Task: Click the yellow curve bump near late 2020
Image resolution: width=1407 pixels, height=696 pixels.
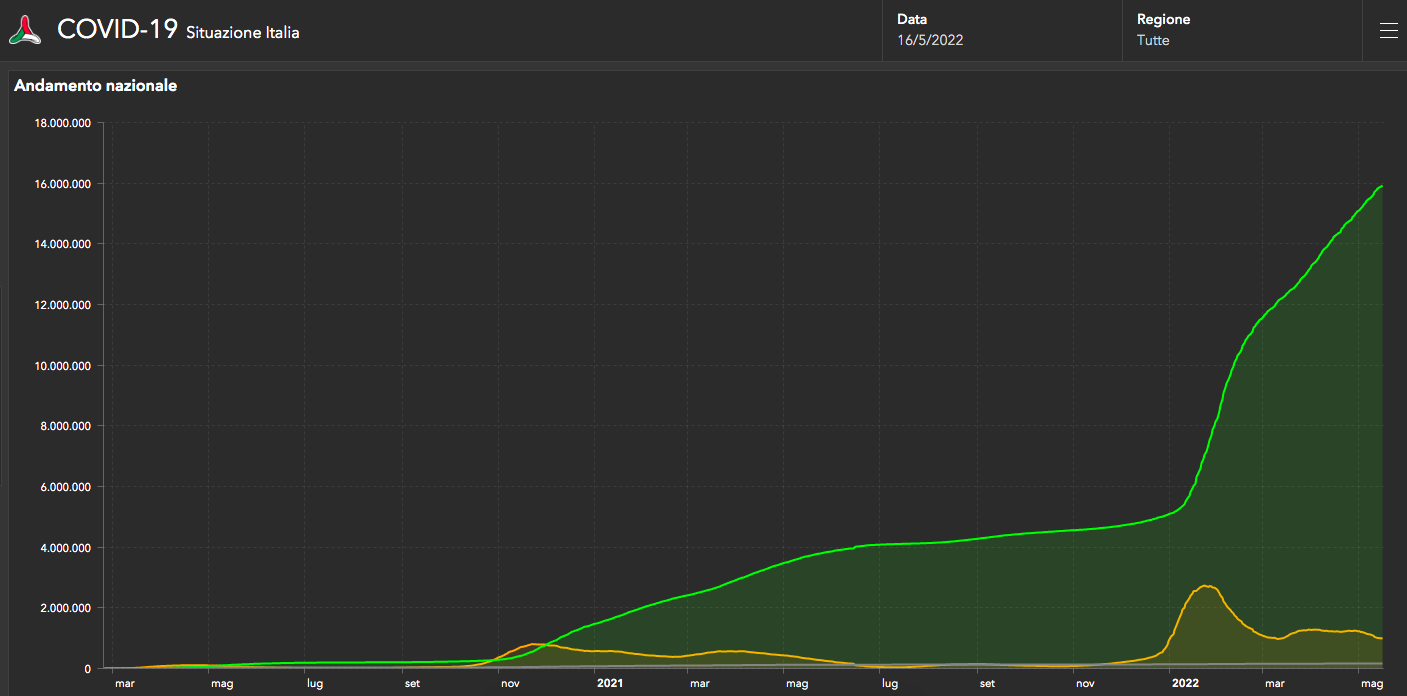Action: (536, 644)
